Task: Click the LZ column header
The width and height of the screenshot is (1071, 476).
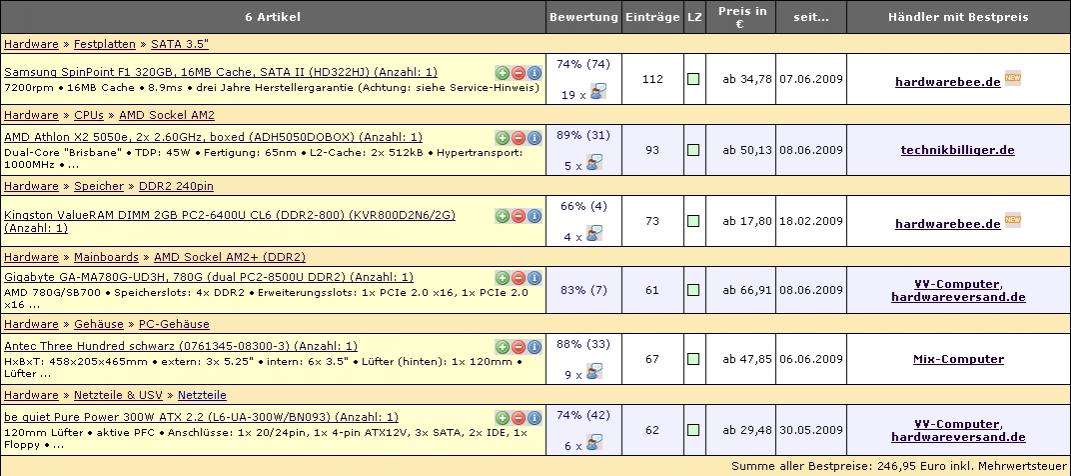Action: [695, 17]
